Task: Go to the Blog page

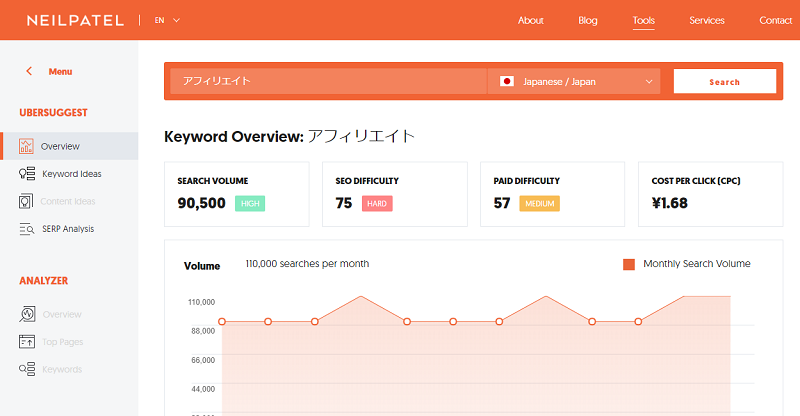Action: point(588,20)
